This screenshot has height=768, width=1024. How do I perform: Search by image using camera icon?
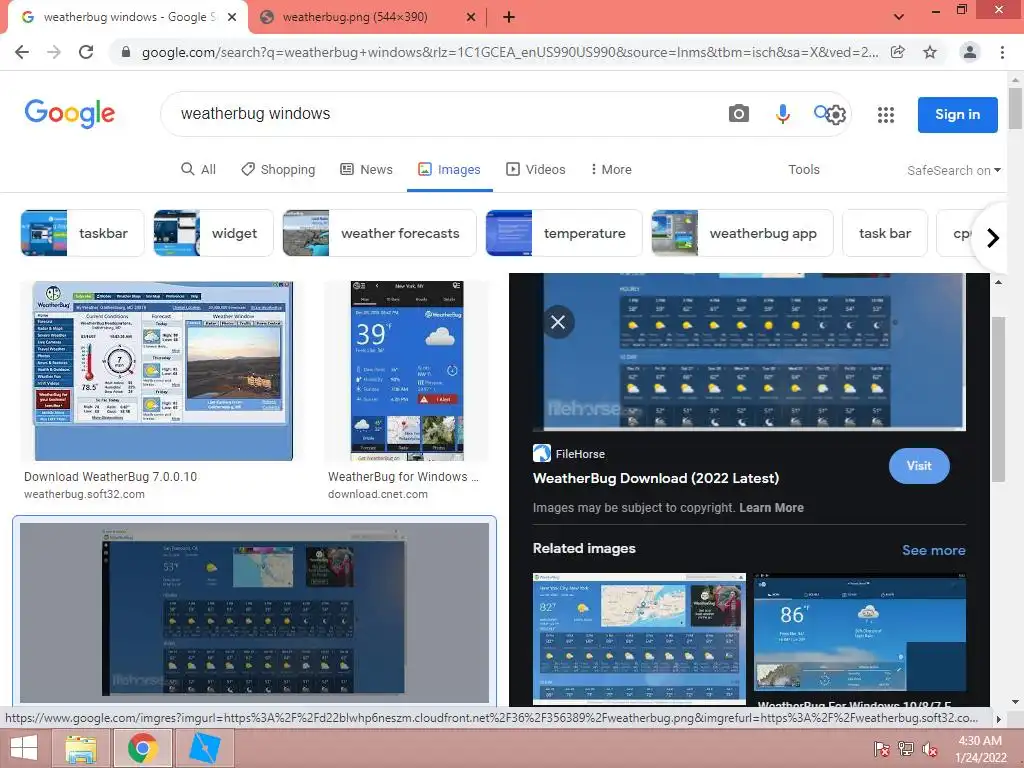(739, 114)
